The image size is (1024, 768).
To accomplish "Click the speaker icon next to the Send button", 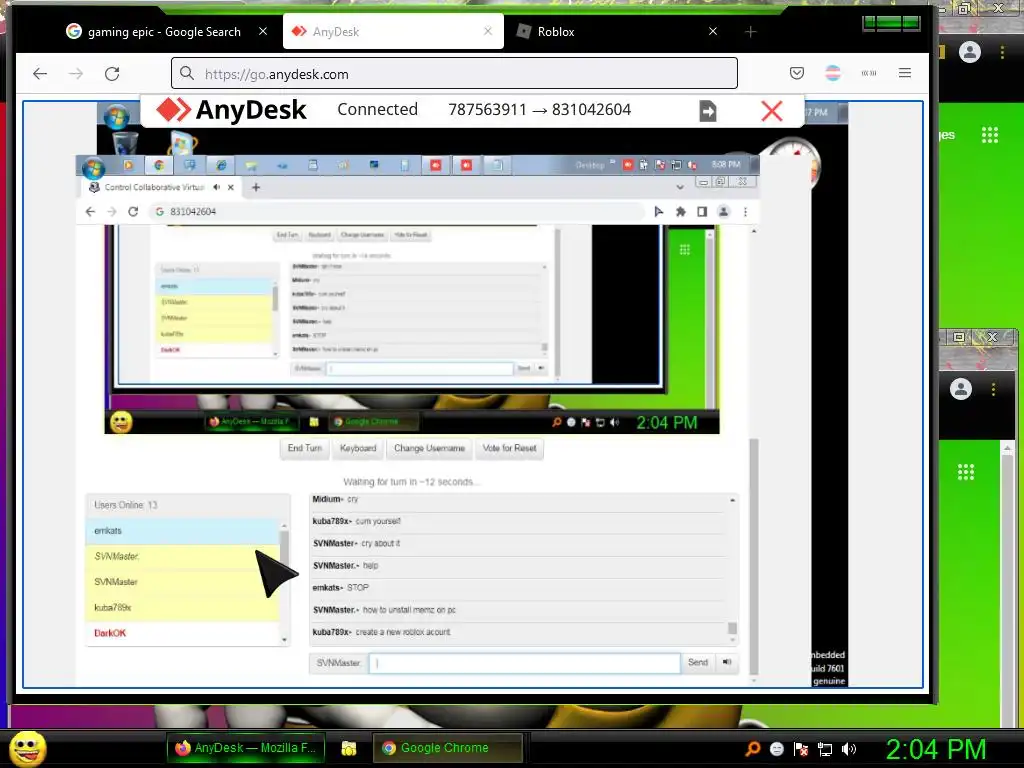I will coord(727,662).
